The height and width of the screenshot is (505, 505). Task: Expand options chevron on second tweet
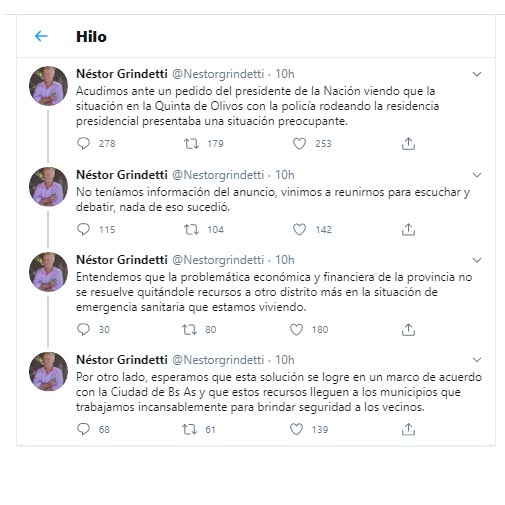477,175
